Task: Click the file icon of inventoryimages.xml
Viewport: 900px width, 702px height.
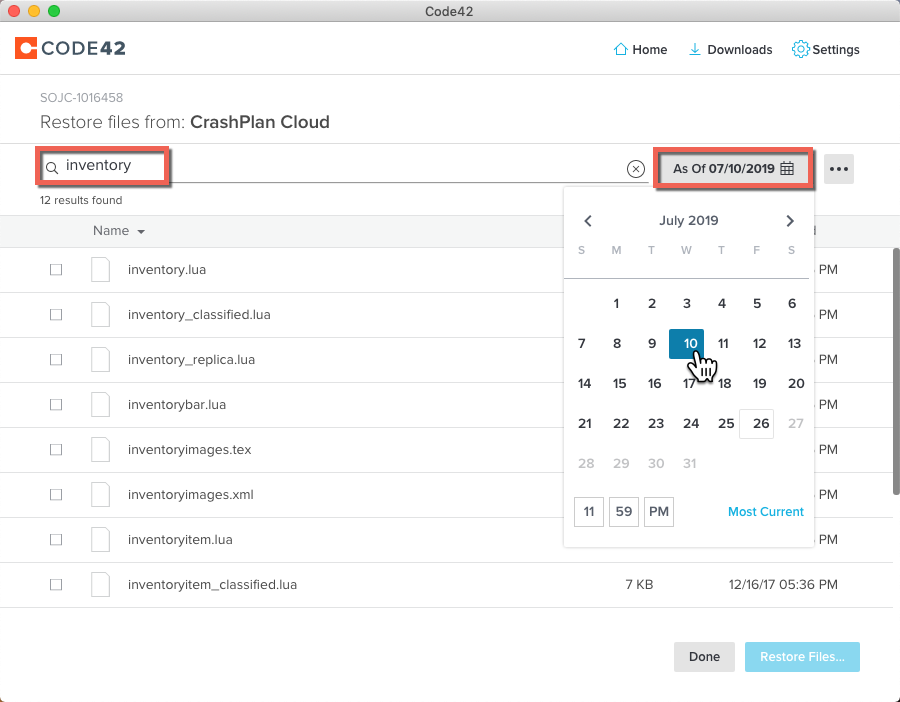Action: 100,494
